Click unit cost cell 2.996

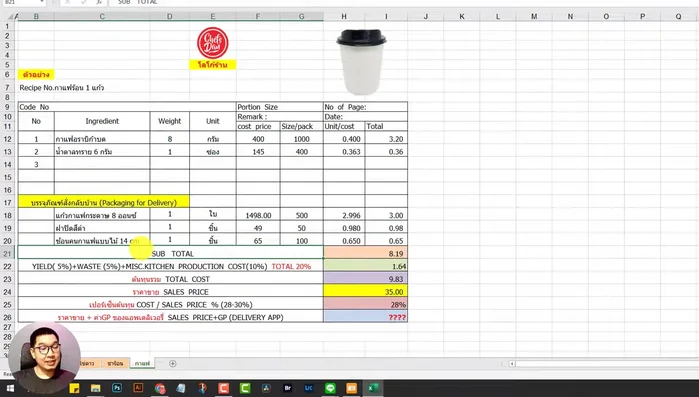(344, 215)
